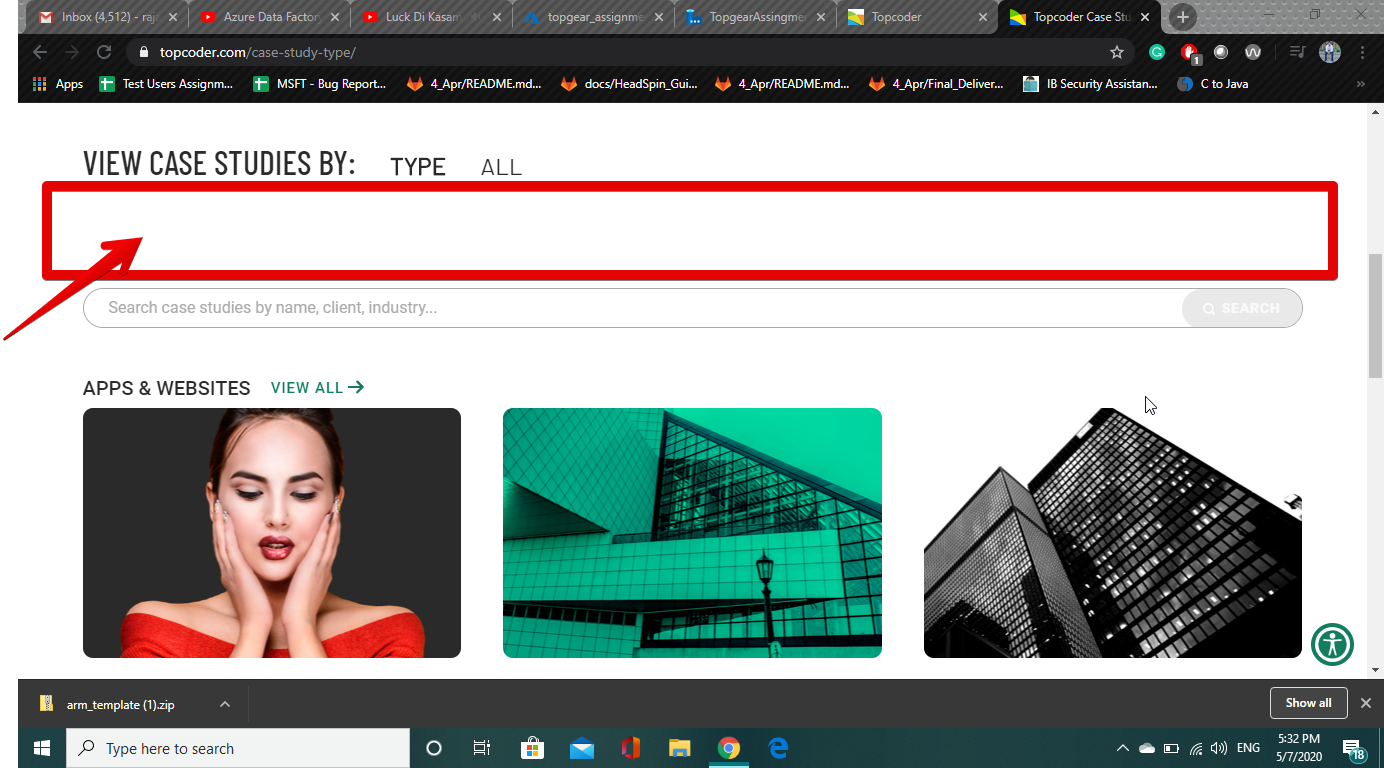Viewport: 1384px width, 768px height.
Task: Click the Show all downloads button
Action: pyautogui.click(x=1308, y=702)
